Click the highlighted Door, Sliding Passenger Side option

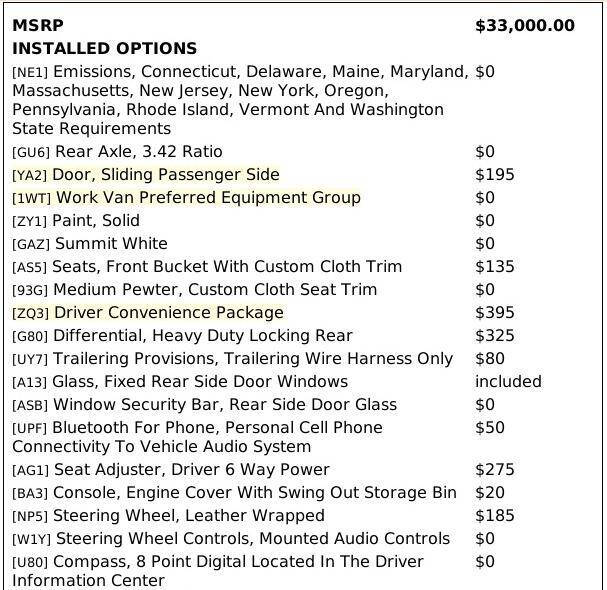coord(166,175)
